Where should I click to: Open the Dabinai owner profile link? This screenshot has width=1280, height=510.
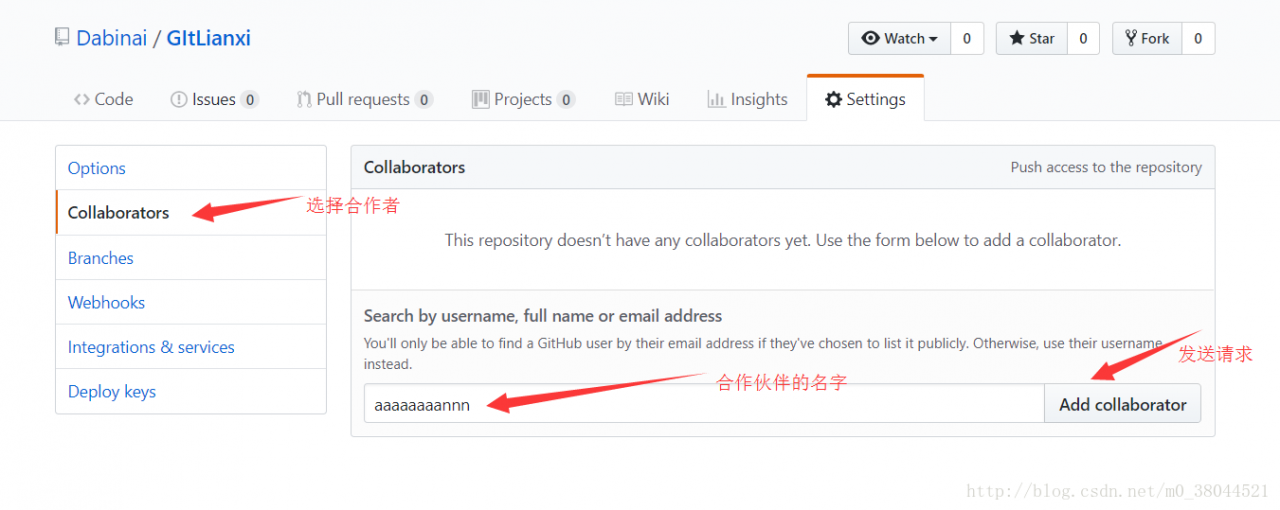click(111, 39)
